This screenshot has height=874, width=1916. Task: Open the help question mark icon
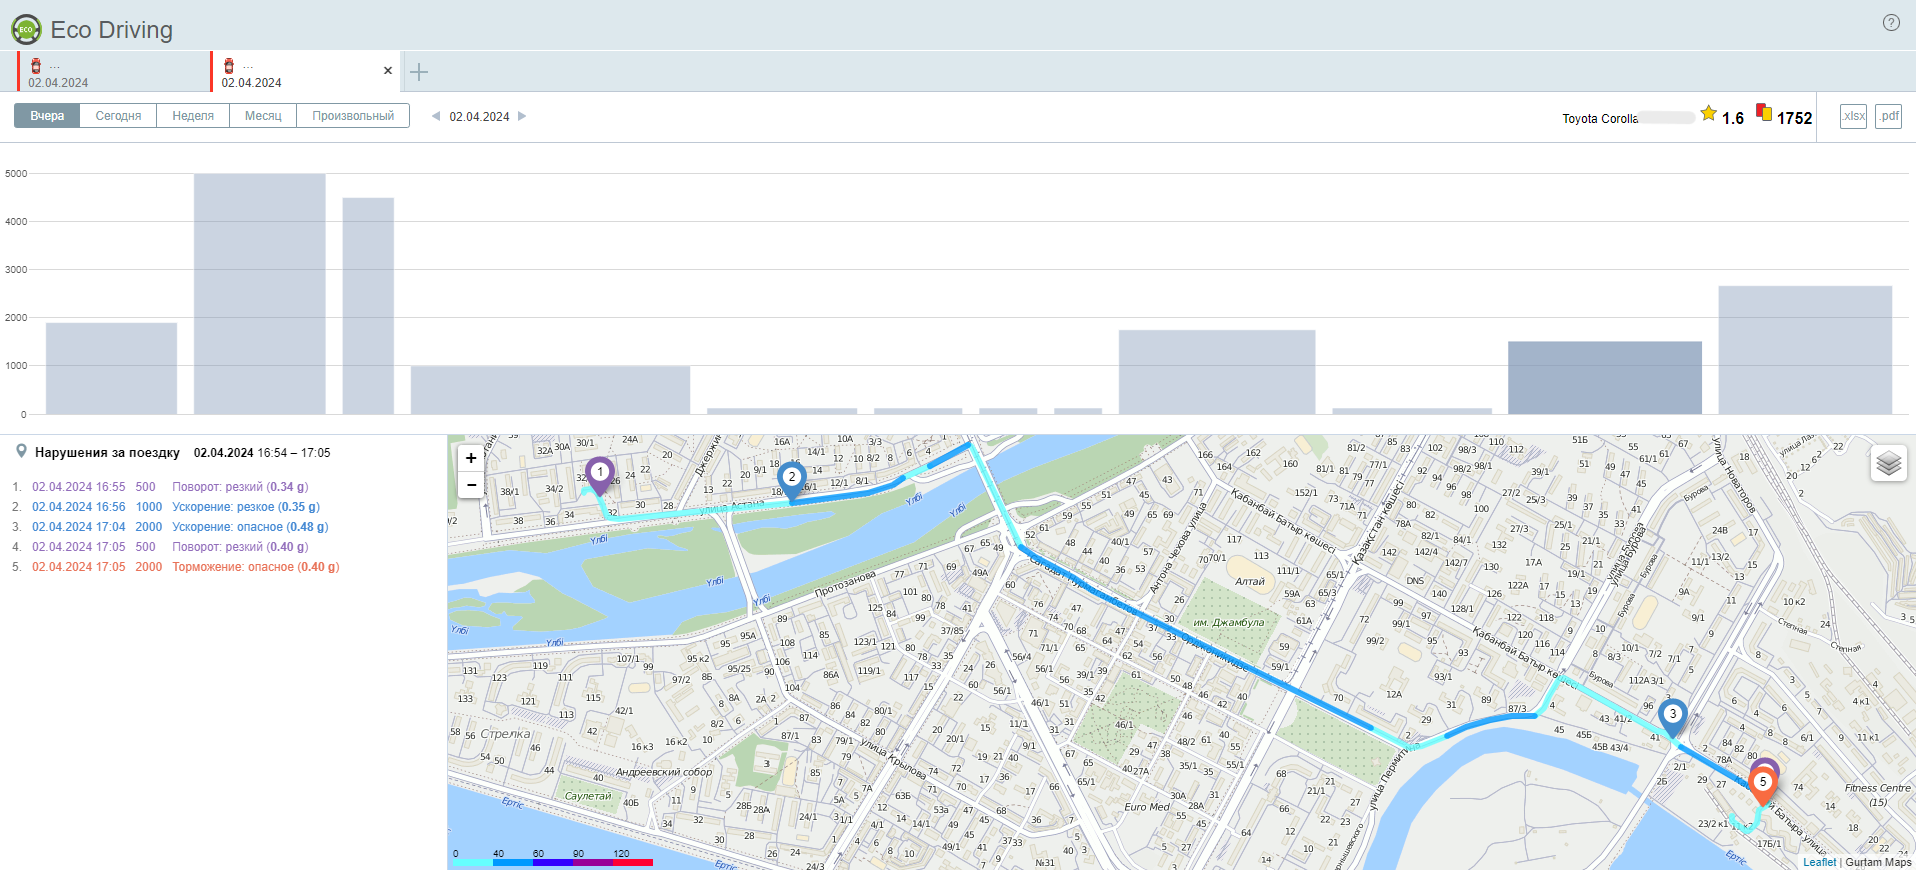(1891, 23)
